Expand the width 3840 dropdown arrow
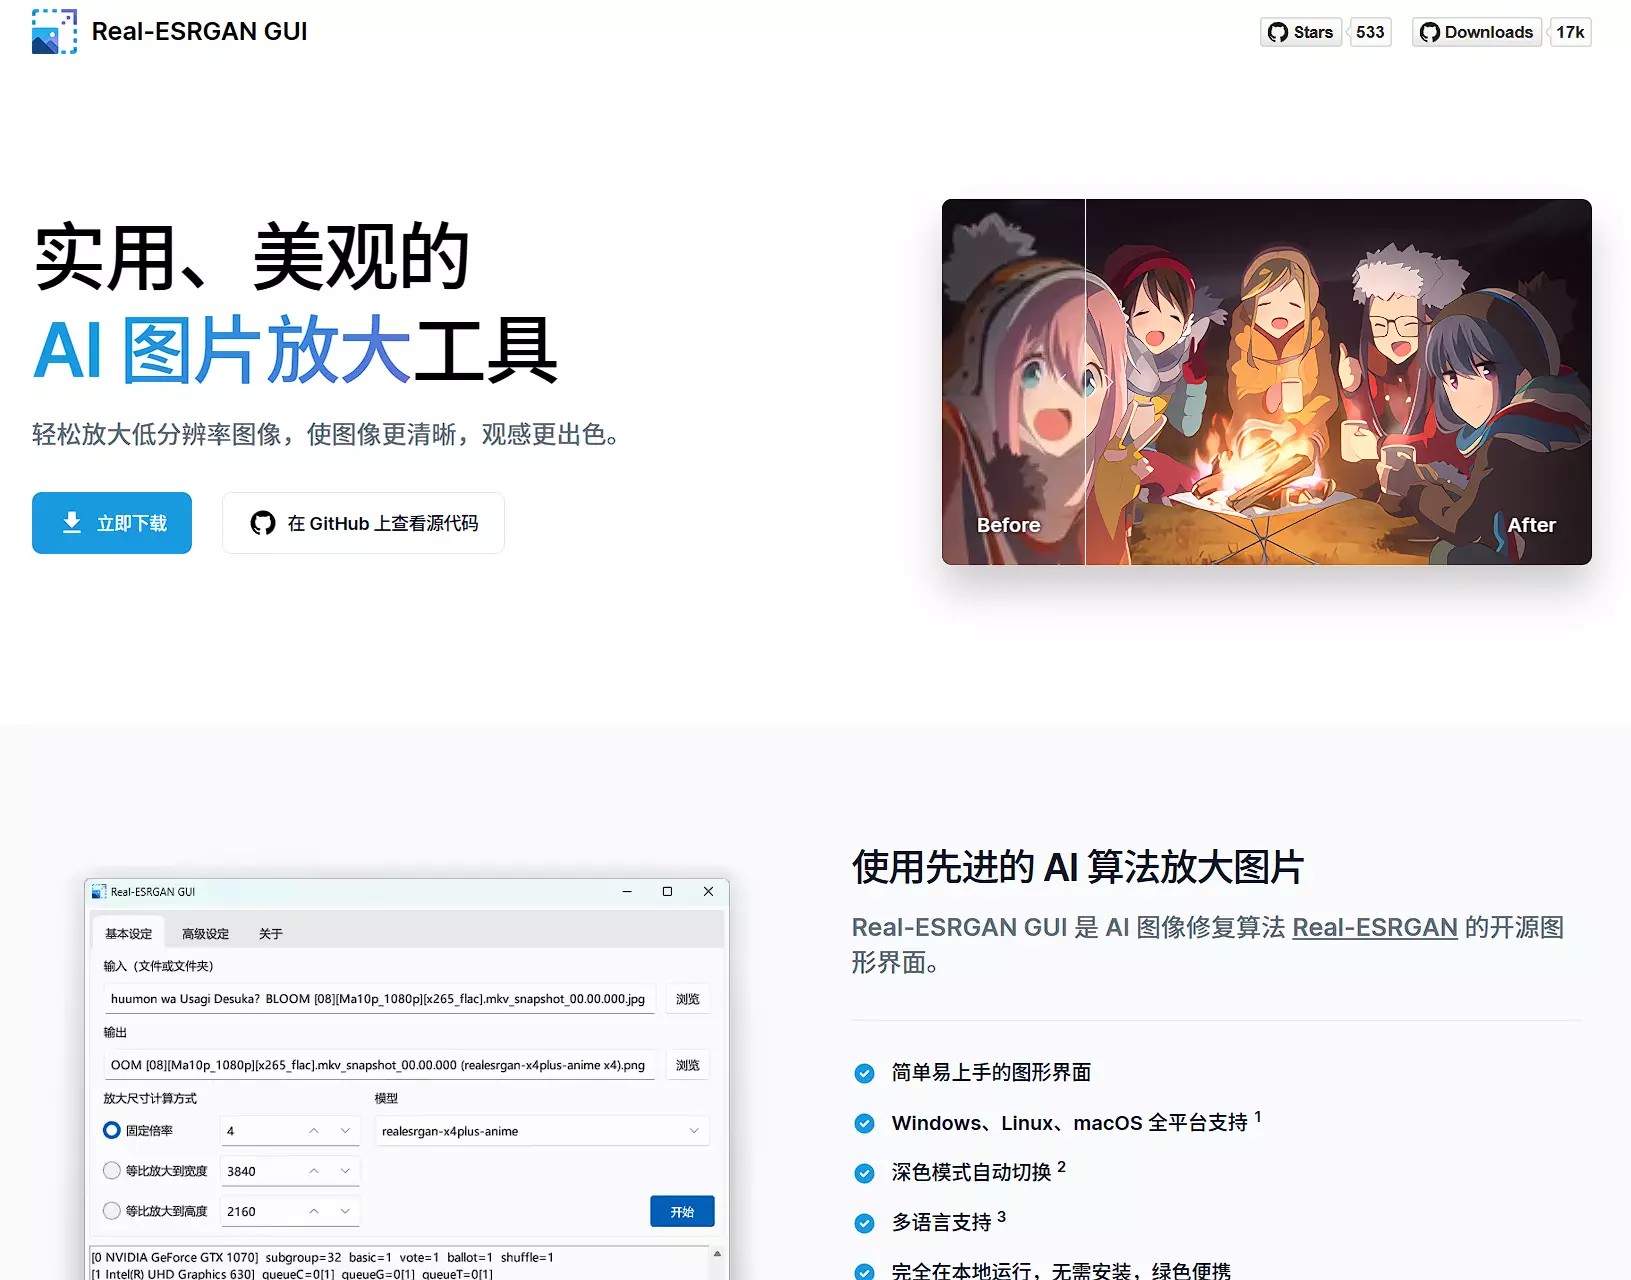Image resolution: width=1631 pixels, height=1280 pixels. click(x=345, y=1171)
